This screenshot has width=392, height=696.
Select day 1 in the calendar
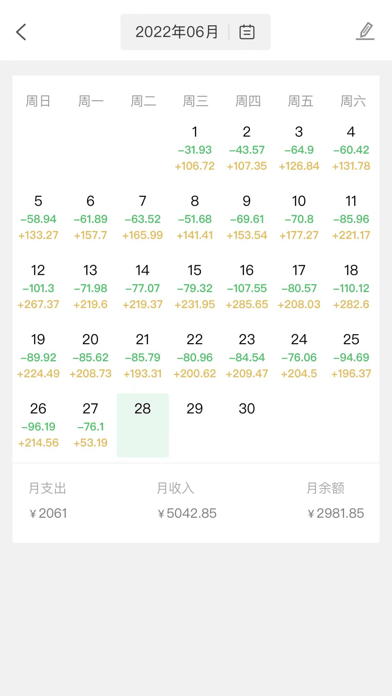[x=194, y=149]
